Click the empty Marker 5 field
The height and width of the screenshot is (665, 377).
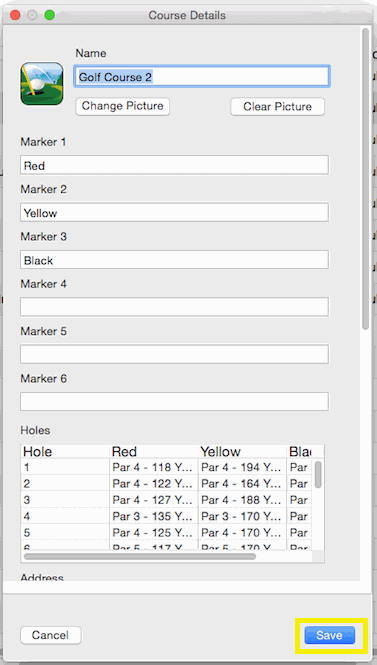tap(174, 354)
